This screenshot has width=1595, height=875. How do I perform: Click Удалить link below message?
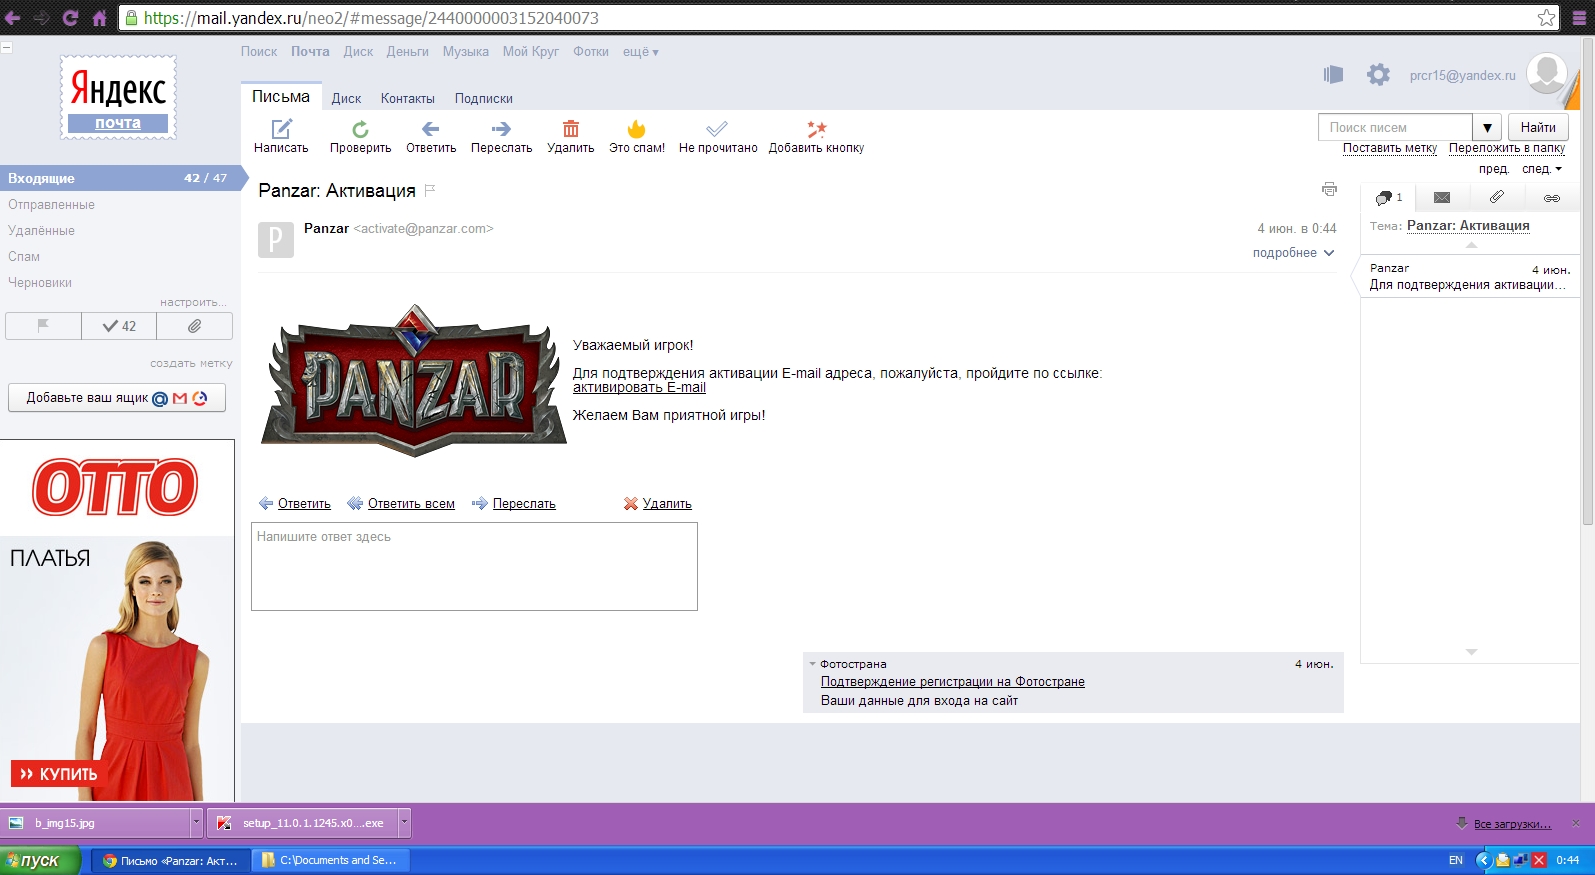tap(667, 504)
